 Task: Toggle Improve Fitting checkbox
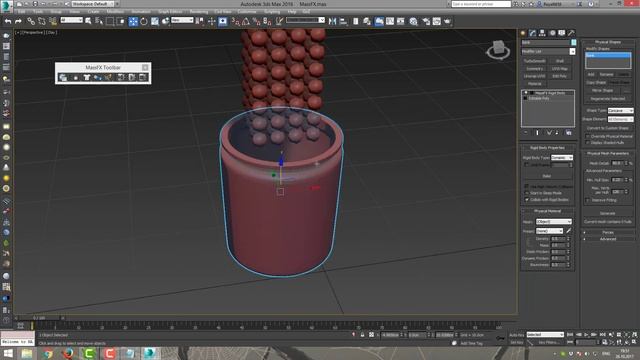click(x=588, y=200)
